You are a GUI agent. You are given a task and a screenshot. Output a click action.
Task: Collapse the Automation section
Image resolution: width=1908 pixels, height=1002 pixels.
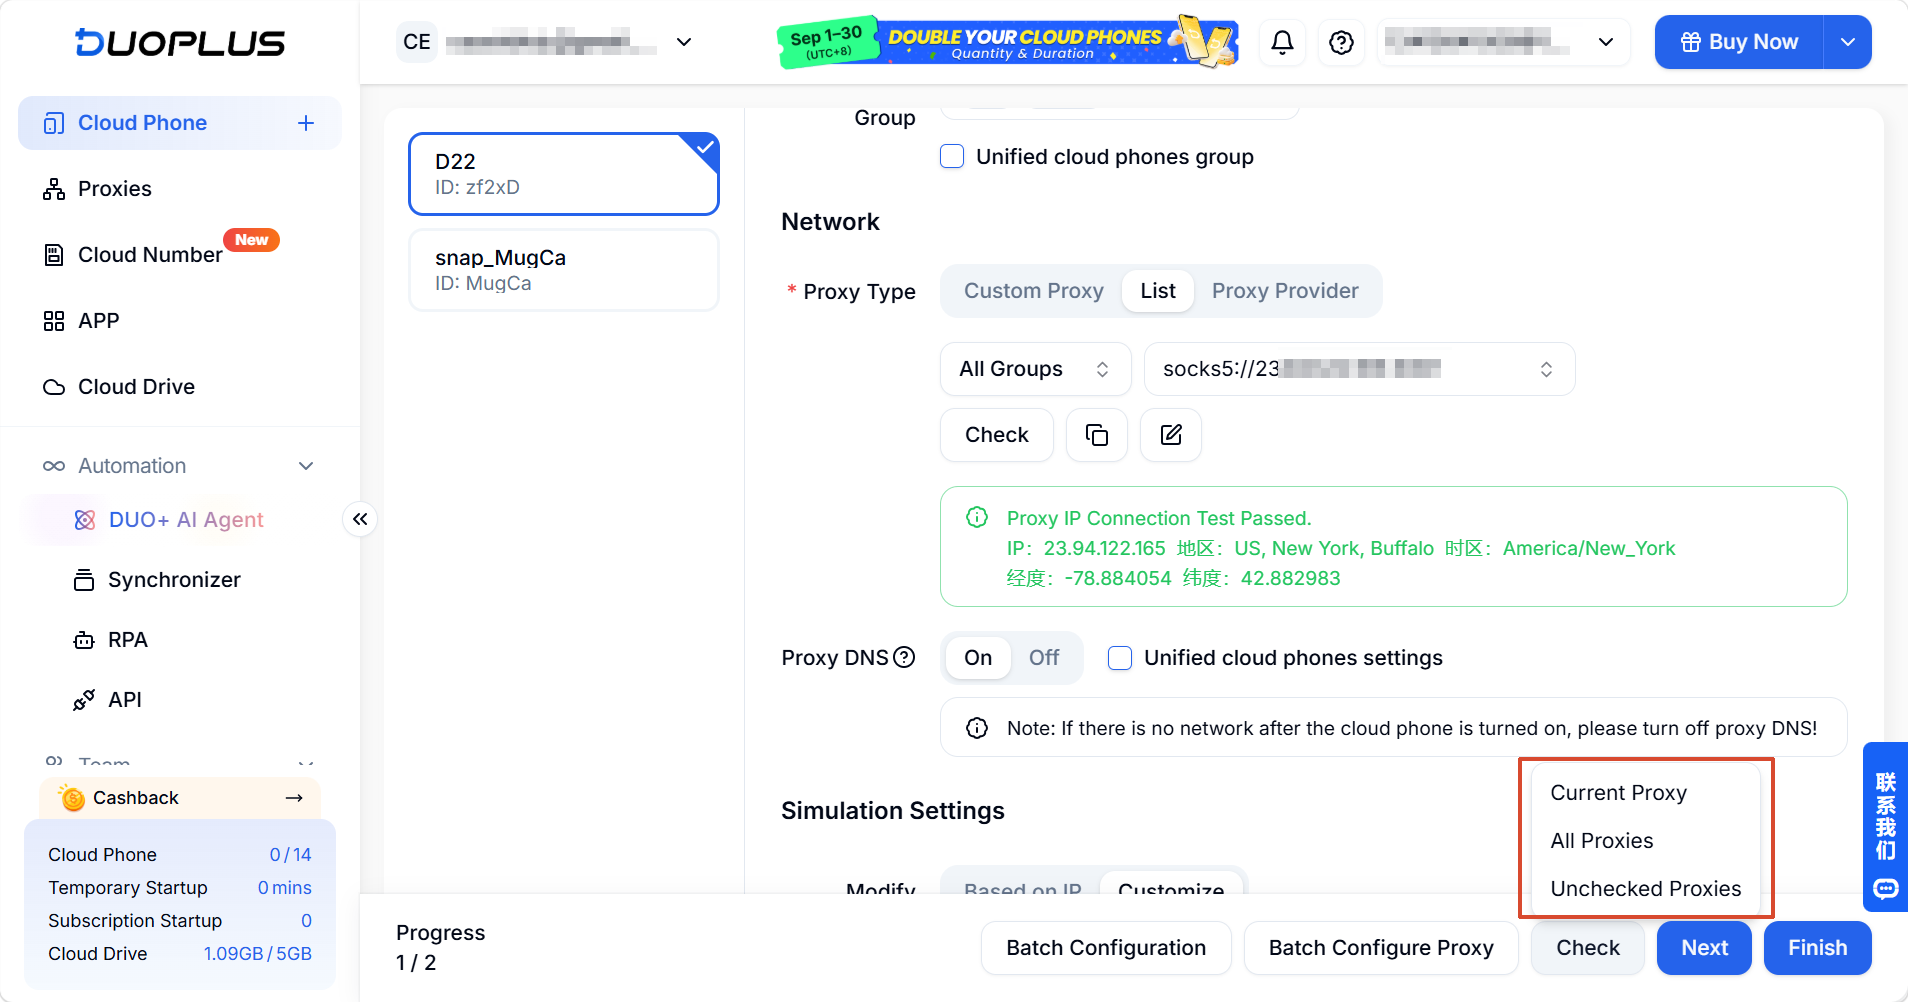306,466
